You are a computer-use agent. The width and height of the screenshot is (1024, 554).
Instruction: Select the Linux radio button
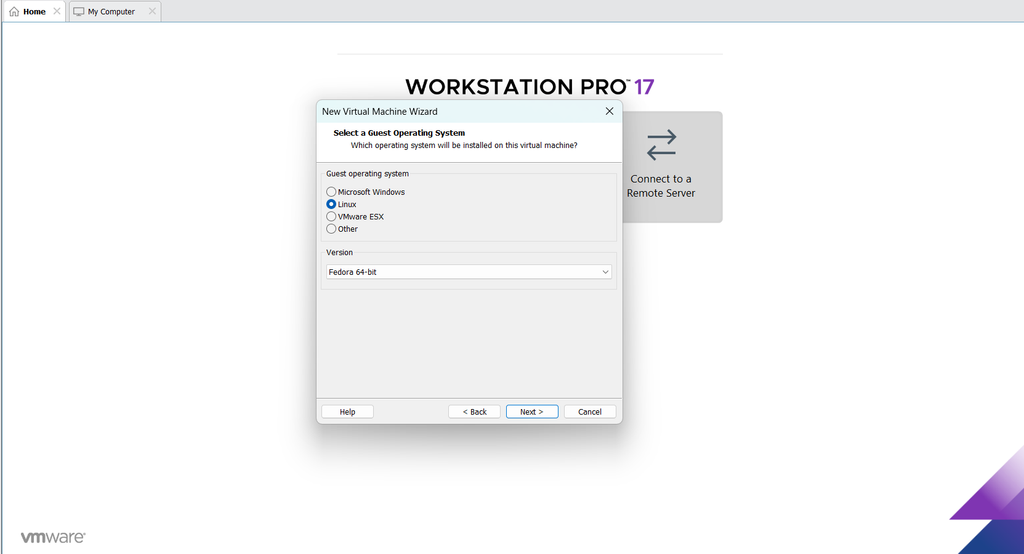coord(331,204)
